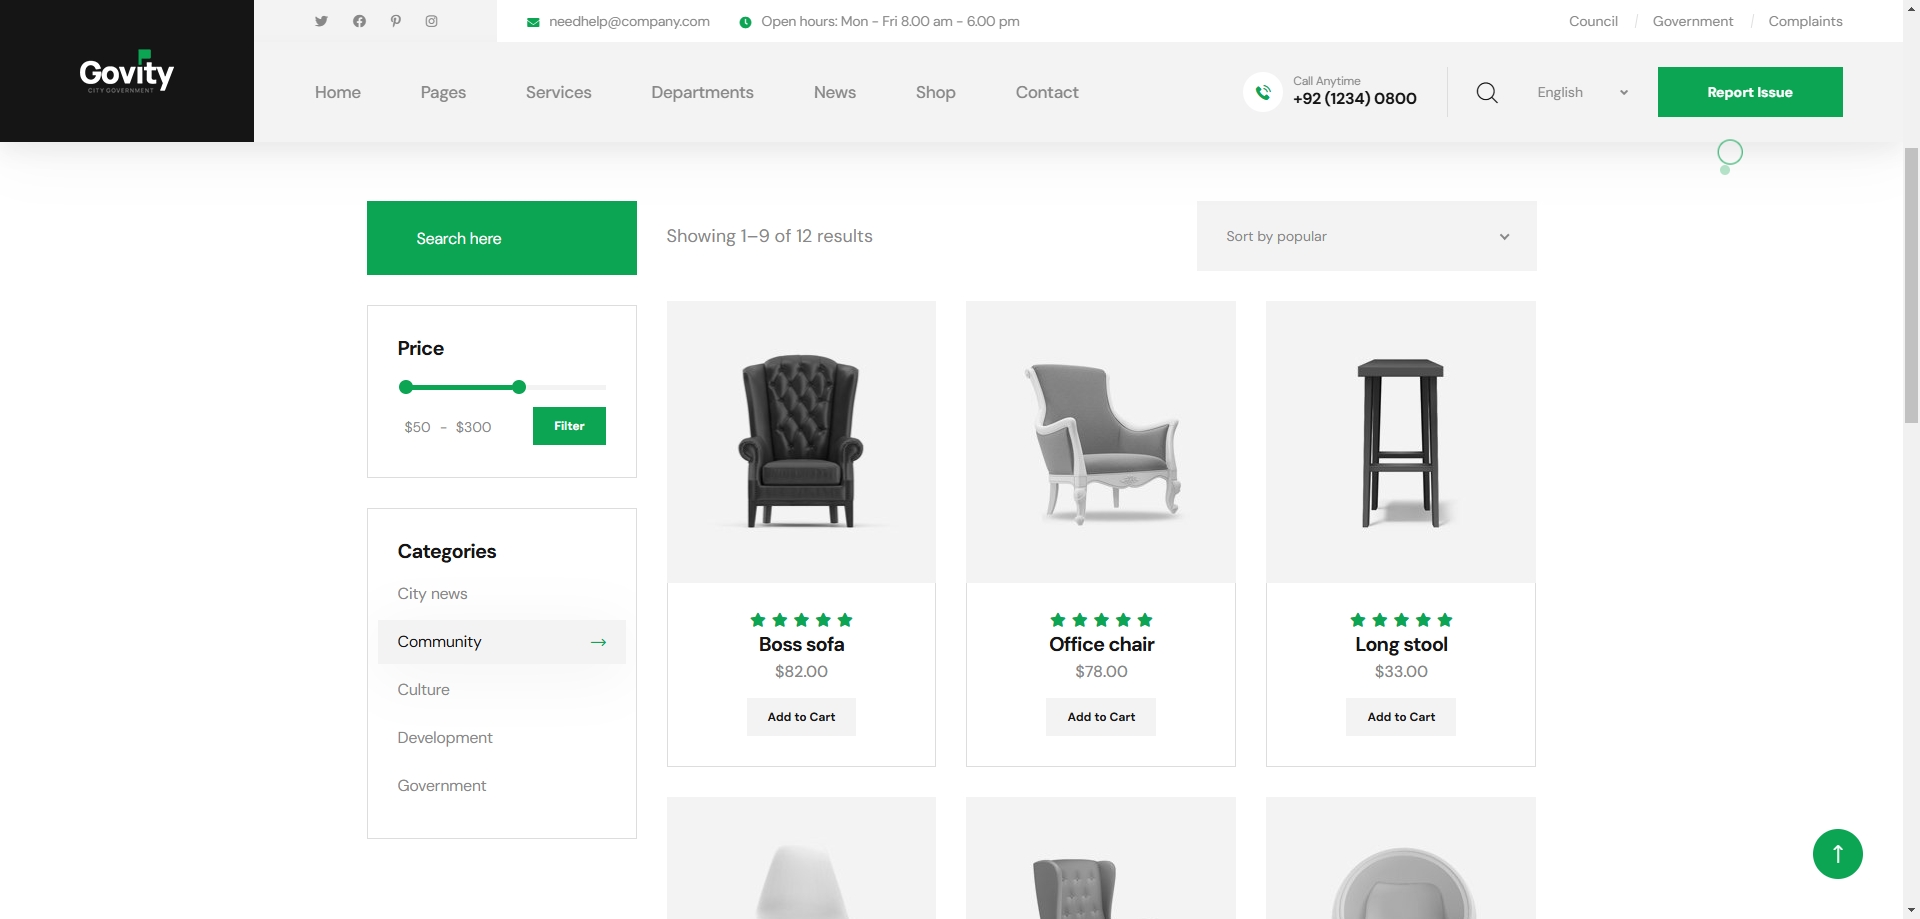
Task: Click the Govity logo
Action: click(127, 72)
